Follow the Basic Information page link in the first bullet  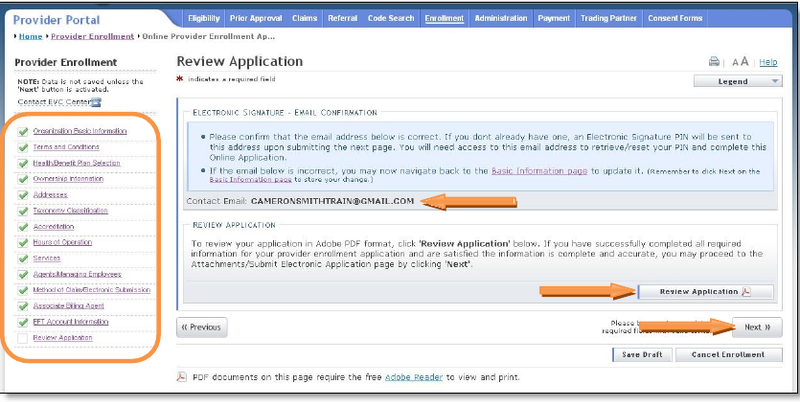click(x=539, y=171)
